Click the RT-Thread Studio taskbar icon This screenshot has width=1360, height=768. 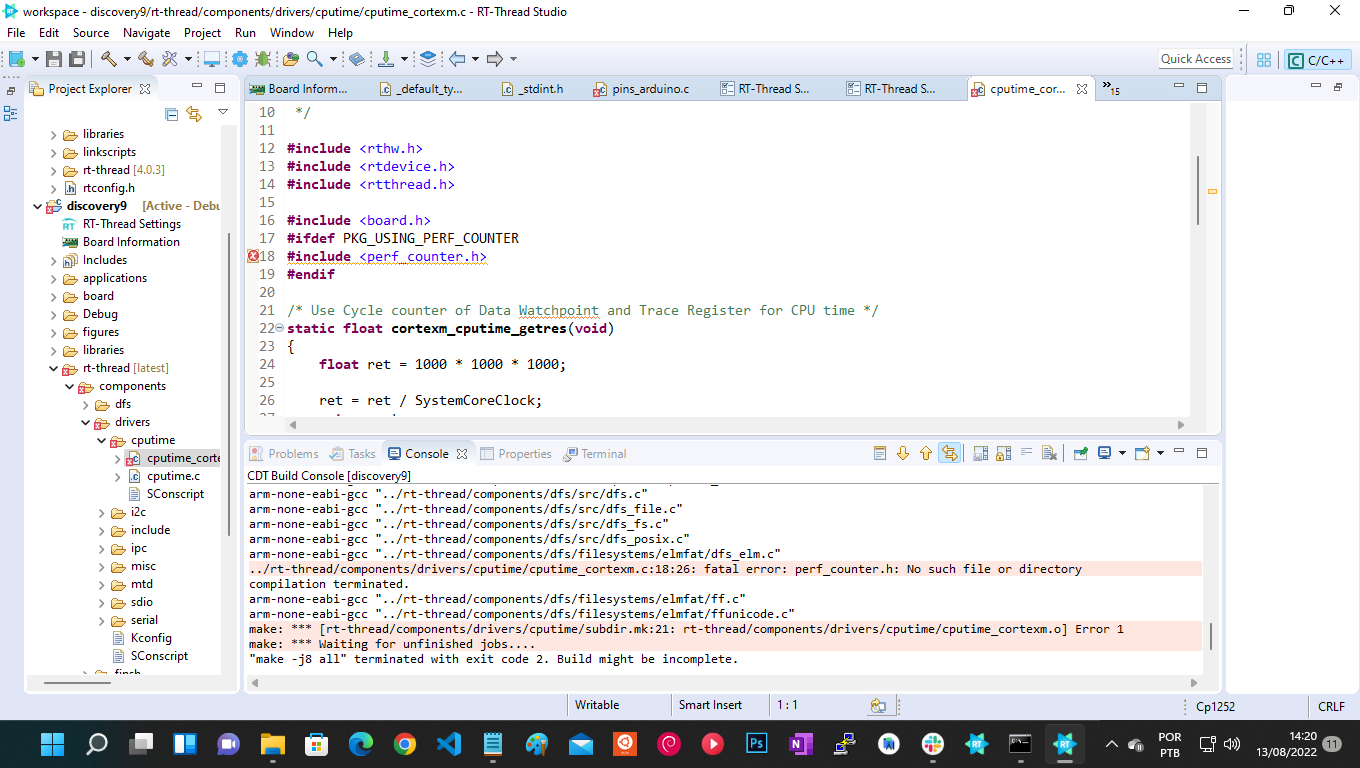[1064, 744]
